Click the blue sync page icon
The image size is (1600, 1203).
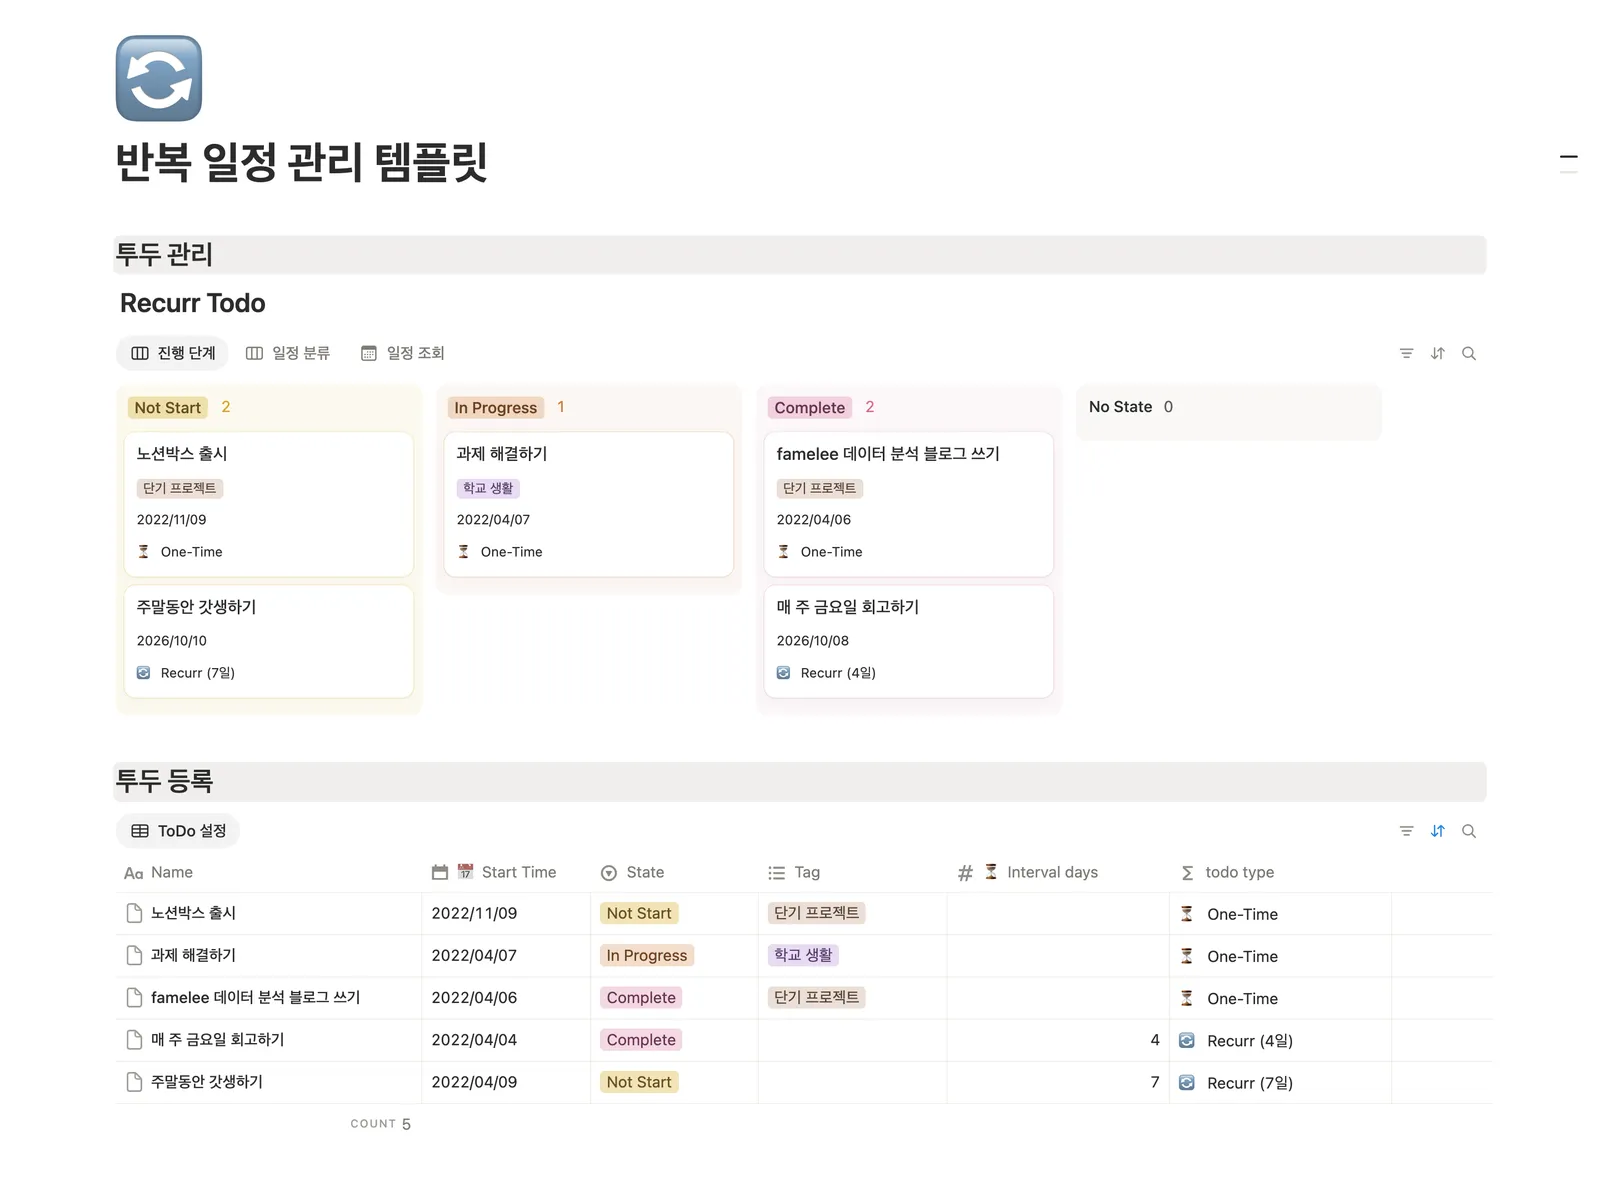(x=159, y=79)
